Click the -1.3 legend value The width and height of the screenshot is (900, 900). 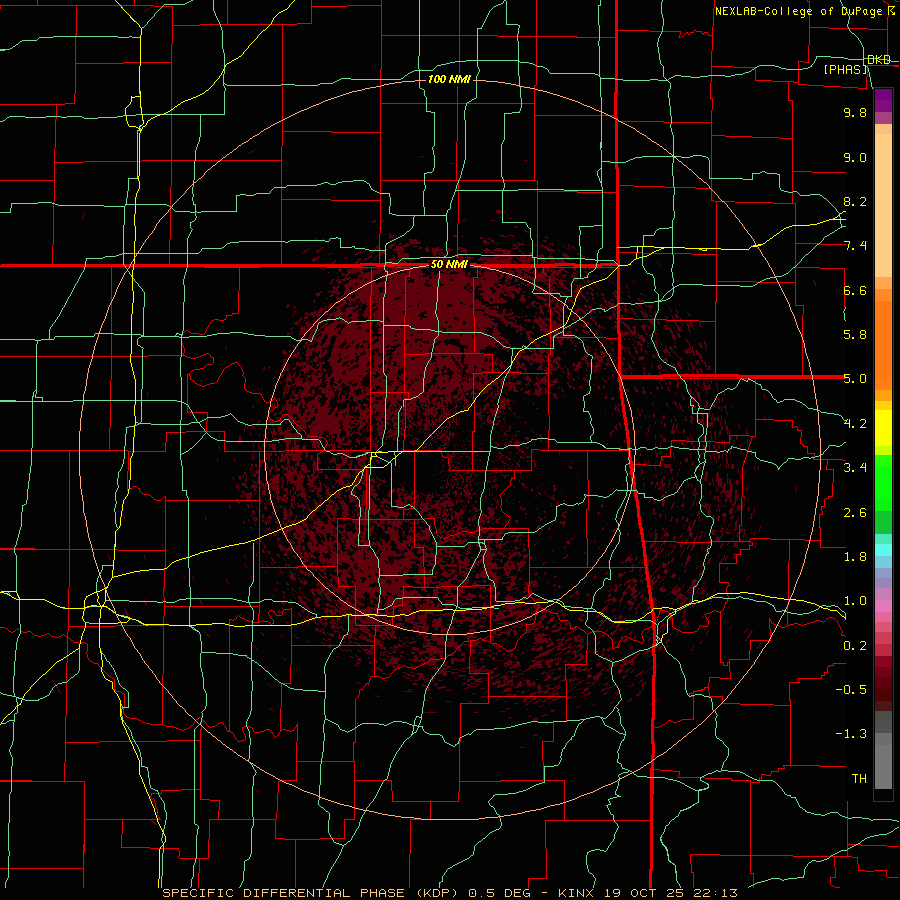(x=851, y=734)
